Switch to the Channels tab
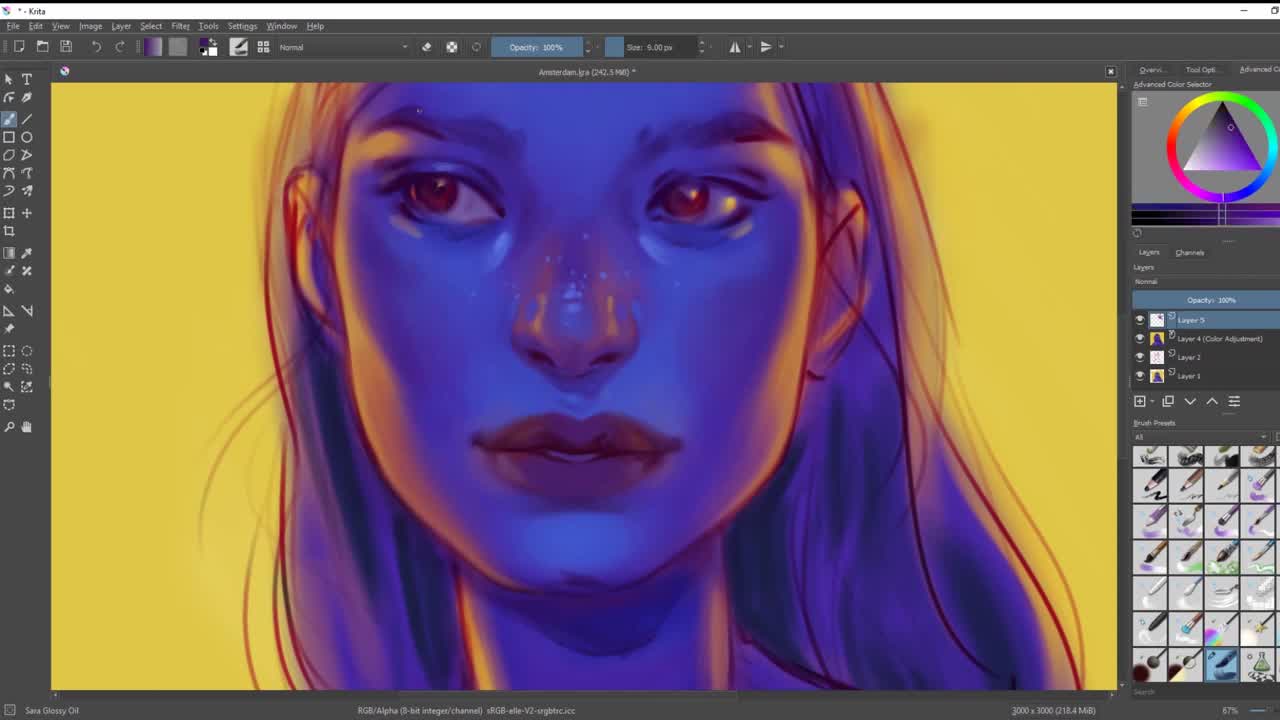 (1190, 253)
